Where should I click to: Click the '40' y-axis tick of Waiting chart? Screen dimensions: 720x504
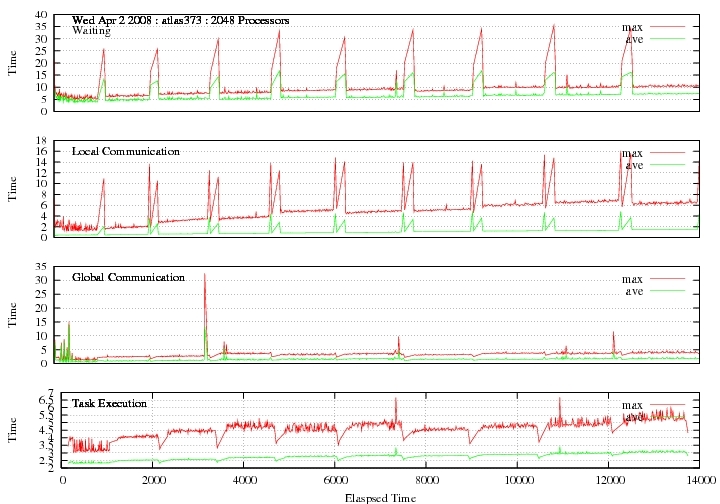coord(41,15)
